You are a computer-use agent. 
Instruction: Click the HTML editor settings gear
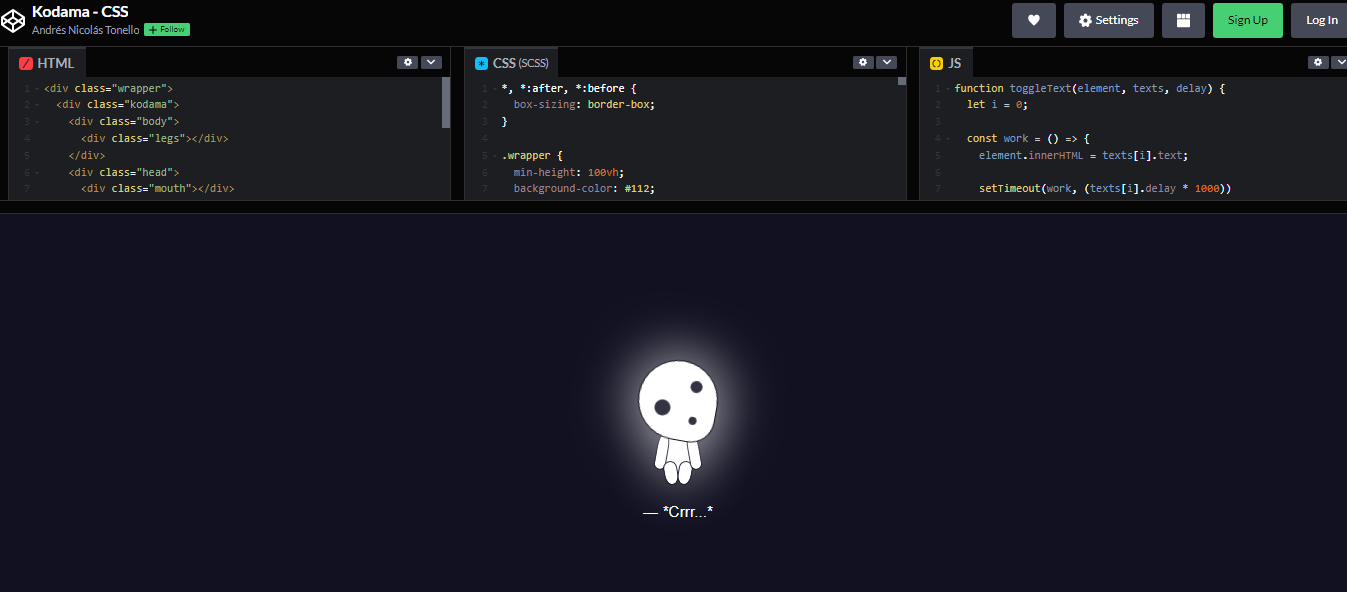coord(407,61)
